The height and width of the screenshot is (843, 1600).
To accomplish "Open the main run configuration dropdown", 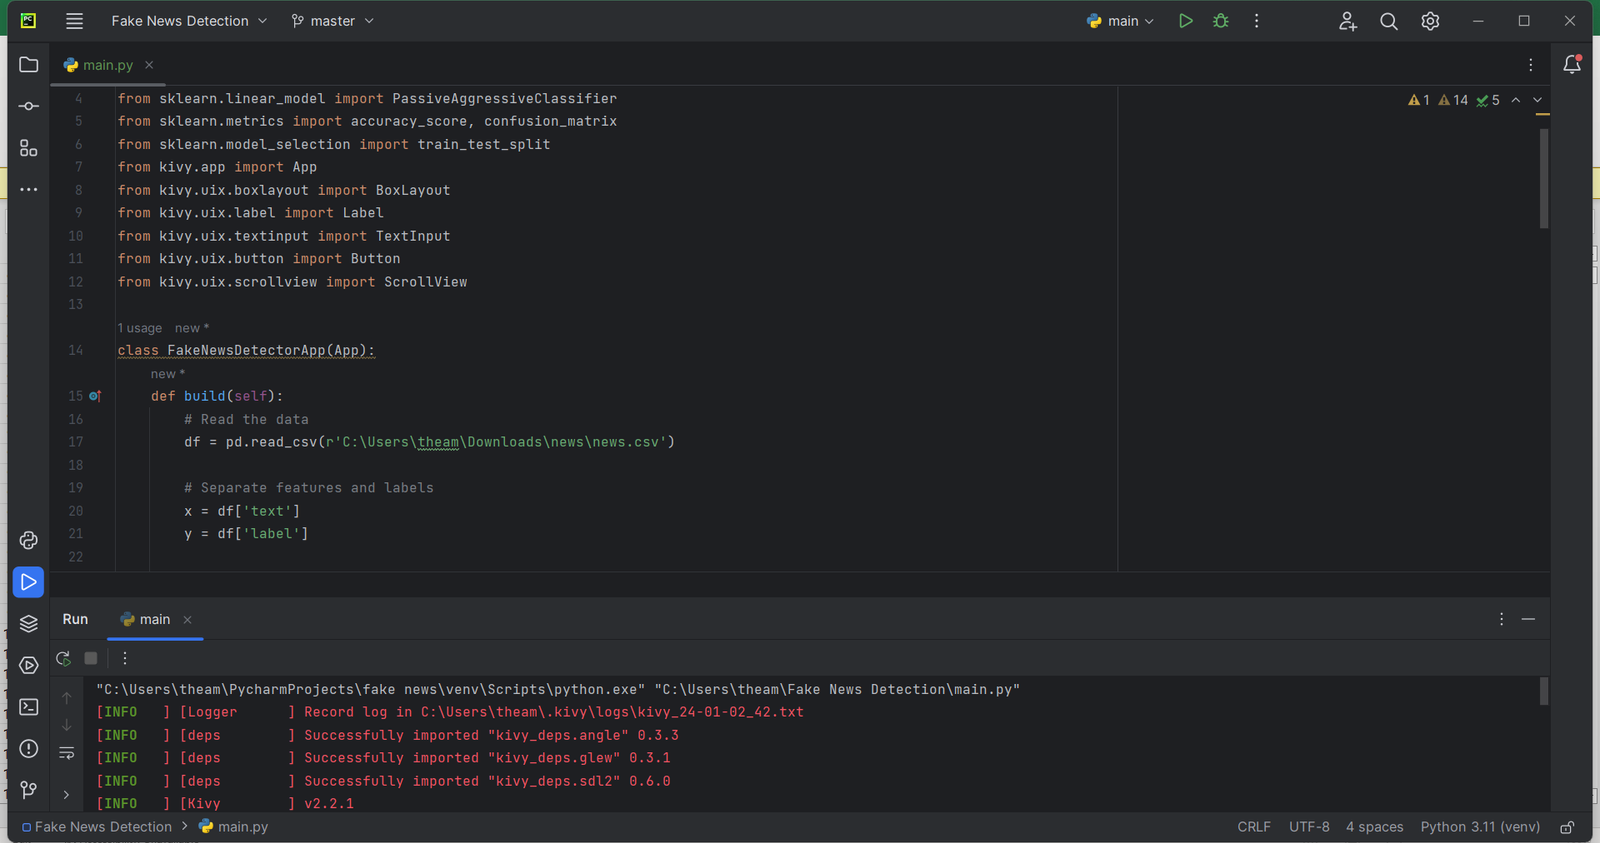I will point(1121,21).
